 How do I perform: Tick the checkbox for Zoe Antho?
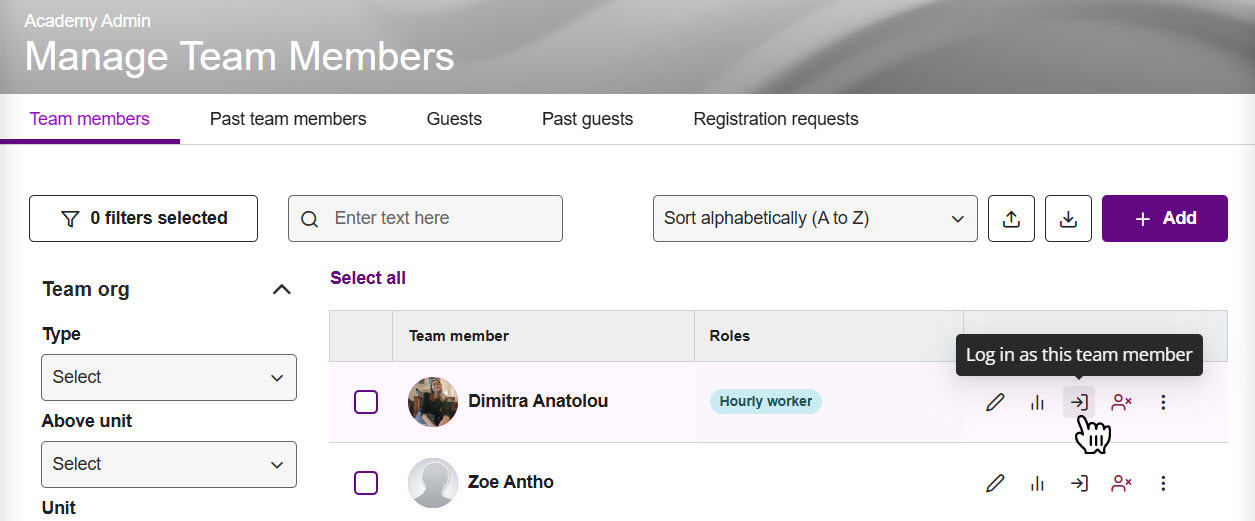click(x=366, y=483)
